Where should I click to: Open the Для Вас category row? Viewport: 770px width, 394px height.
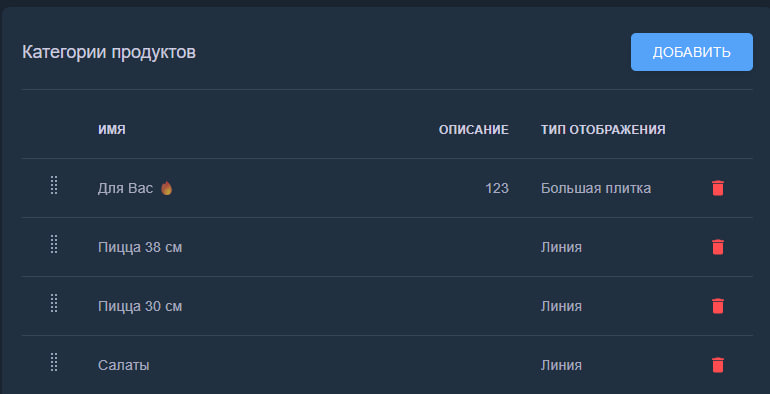coord(387,188)
